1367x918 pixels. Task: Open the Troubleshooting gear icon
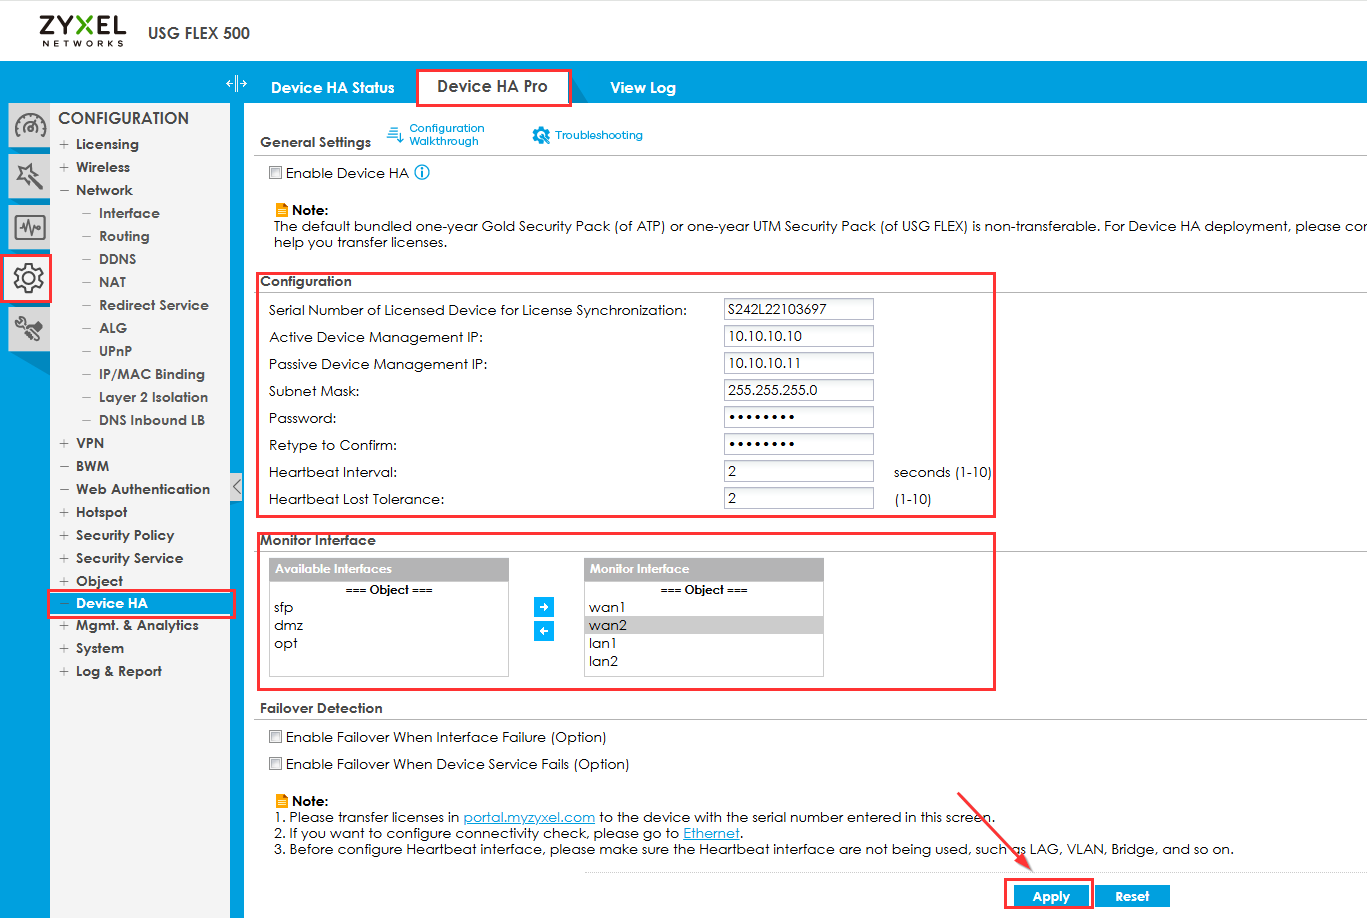[541, 134]
